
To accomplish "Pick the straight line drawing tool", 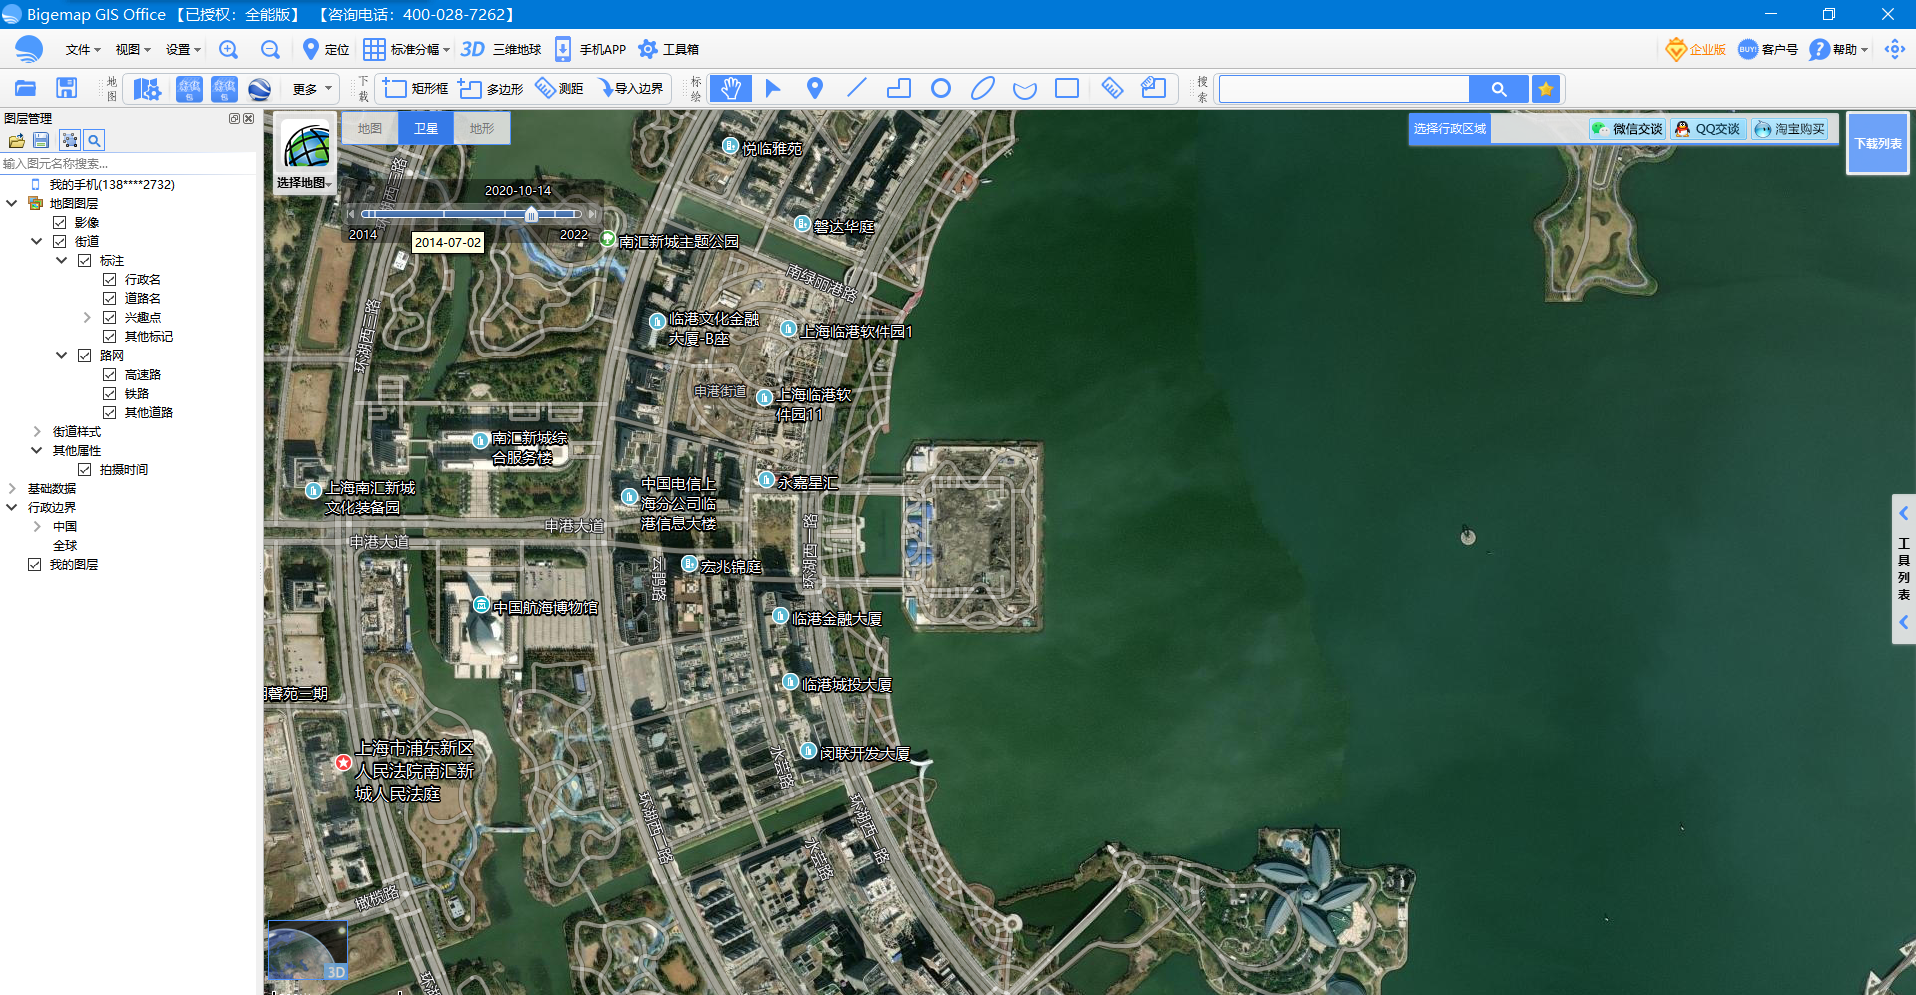I will click(856, 89).
